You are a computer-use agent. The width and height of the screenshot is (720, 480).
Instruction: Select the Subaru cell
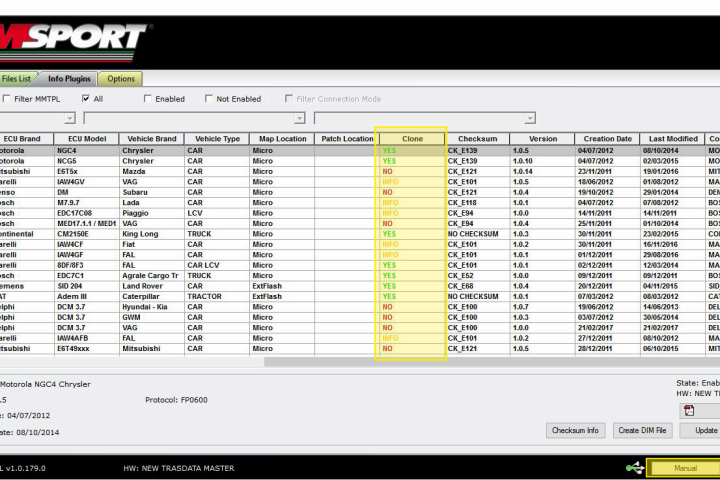pos(152,192)
